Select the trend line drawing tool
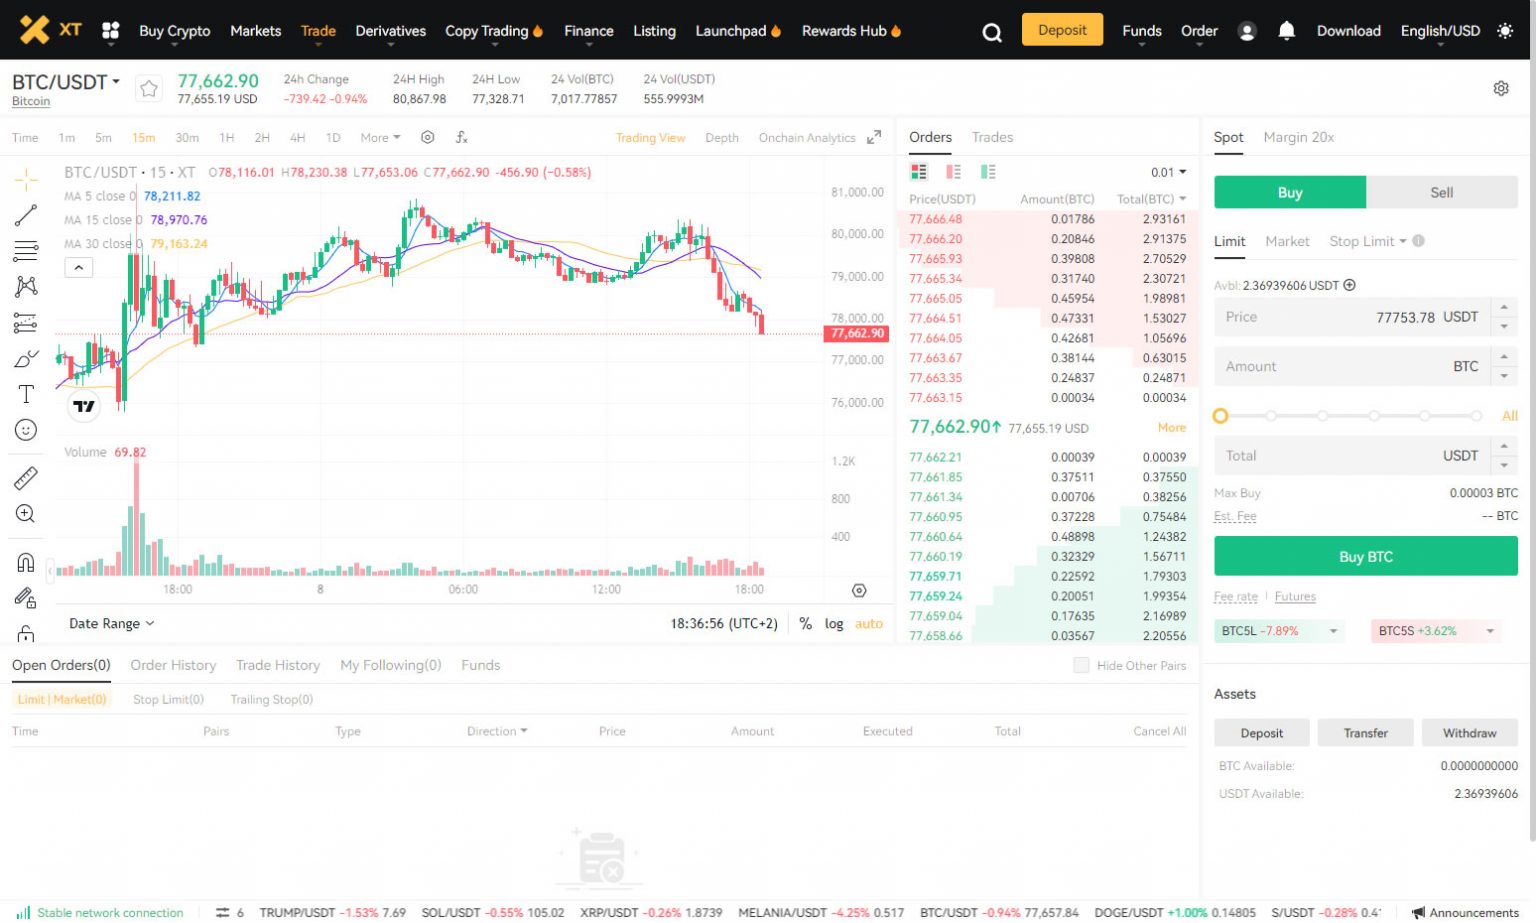 26,215
